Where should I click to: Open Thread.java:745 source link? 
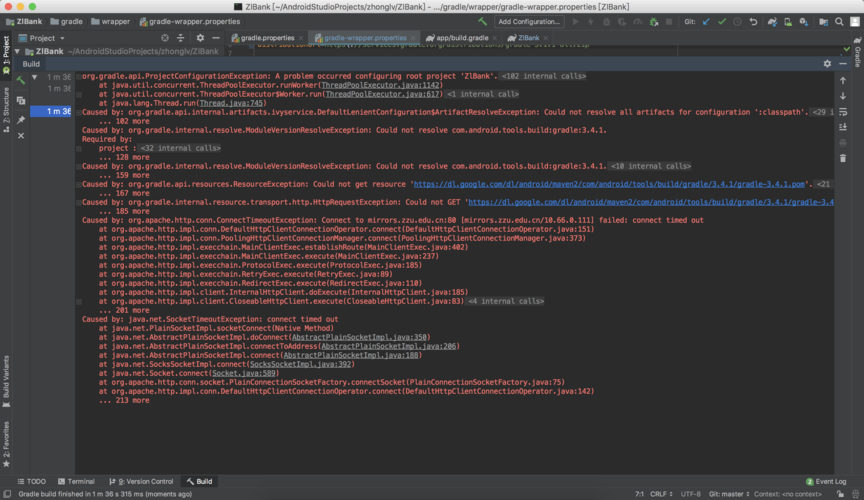pos(231,103)
